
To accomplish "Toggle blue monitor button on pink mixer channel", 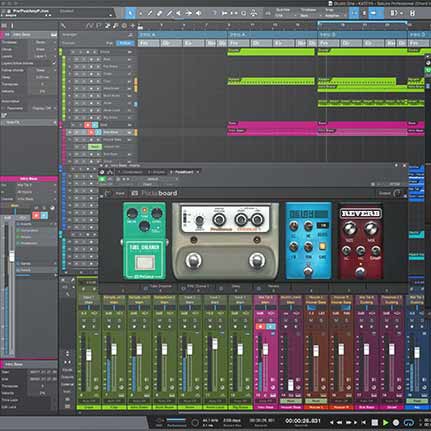I will [271, 326].
